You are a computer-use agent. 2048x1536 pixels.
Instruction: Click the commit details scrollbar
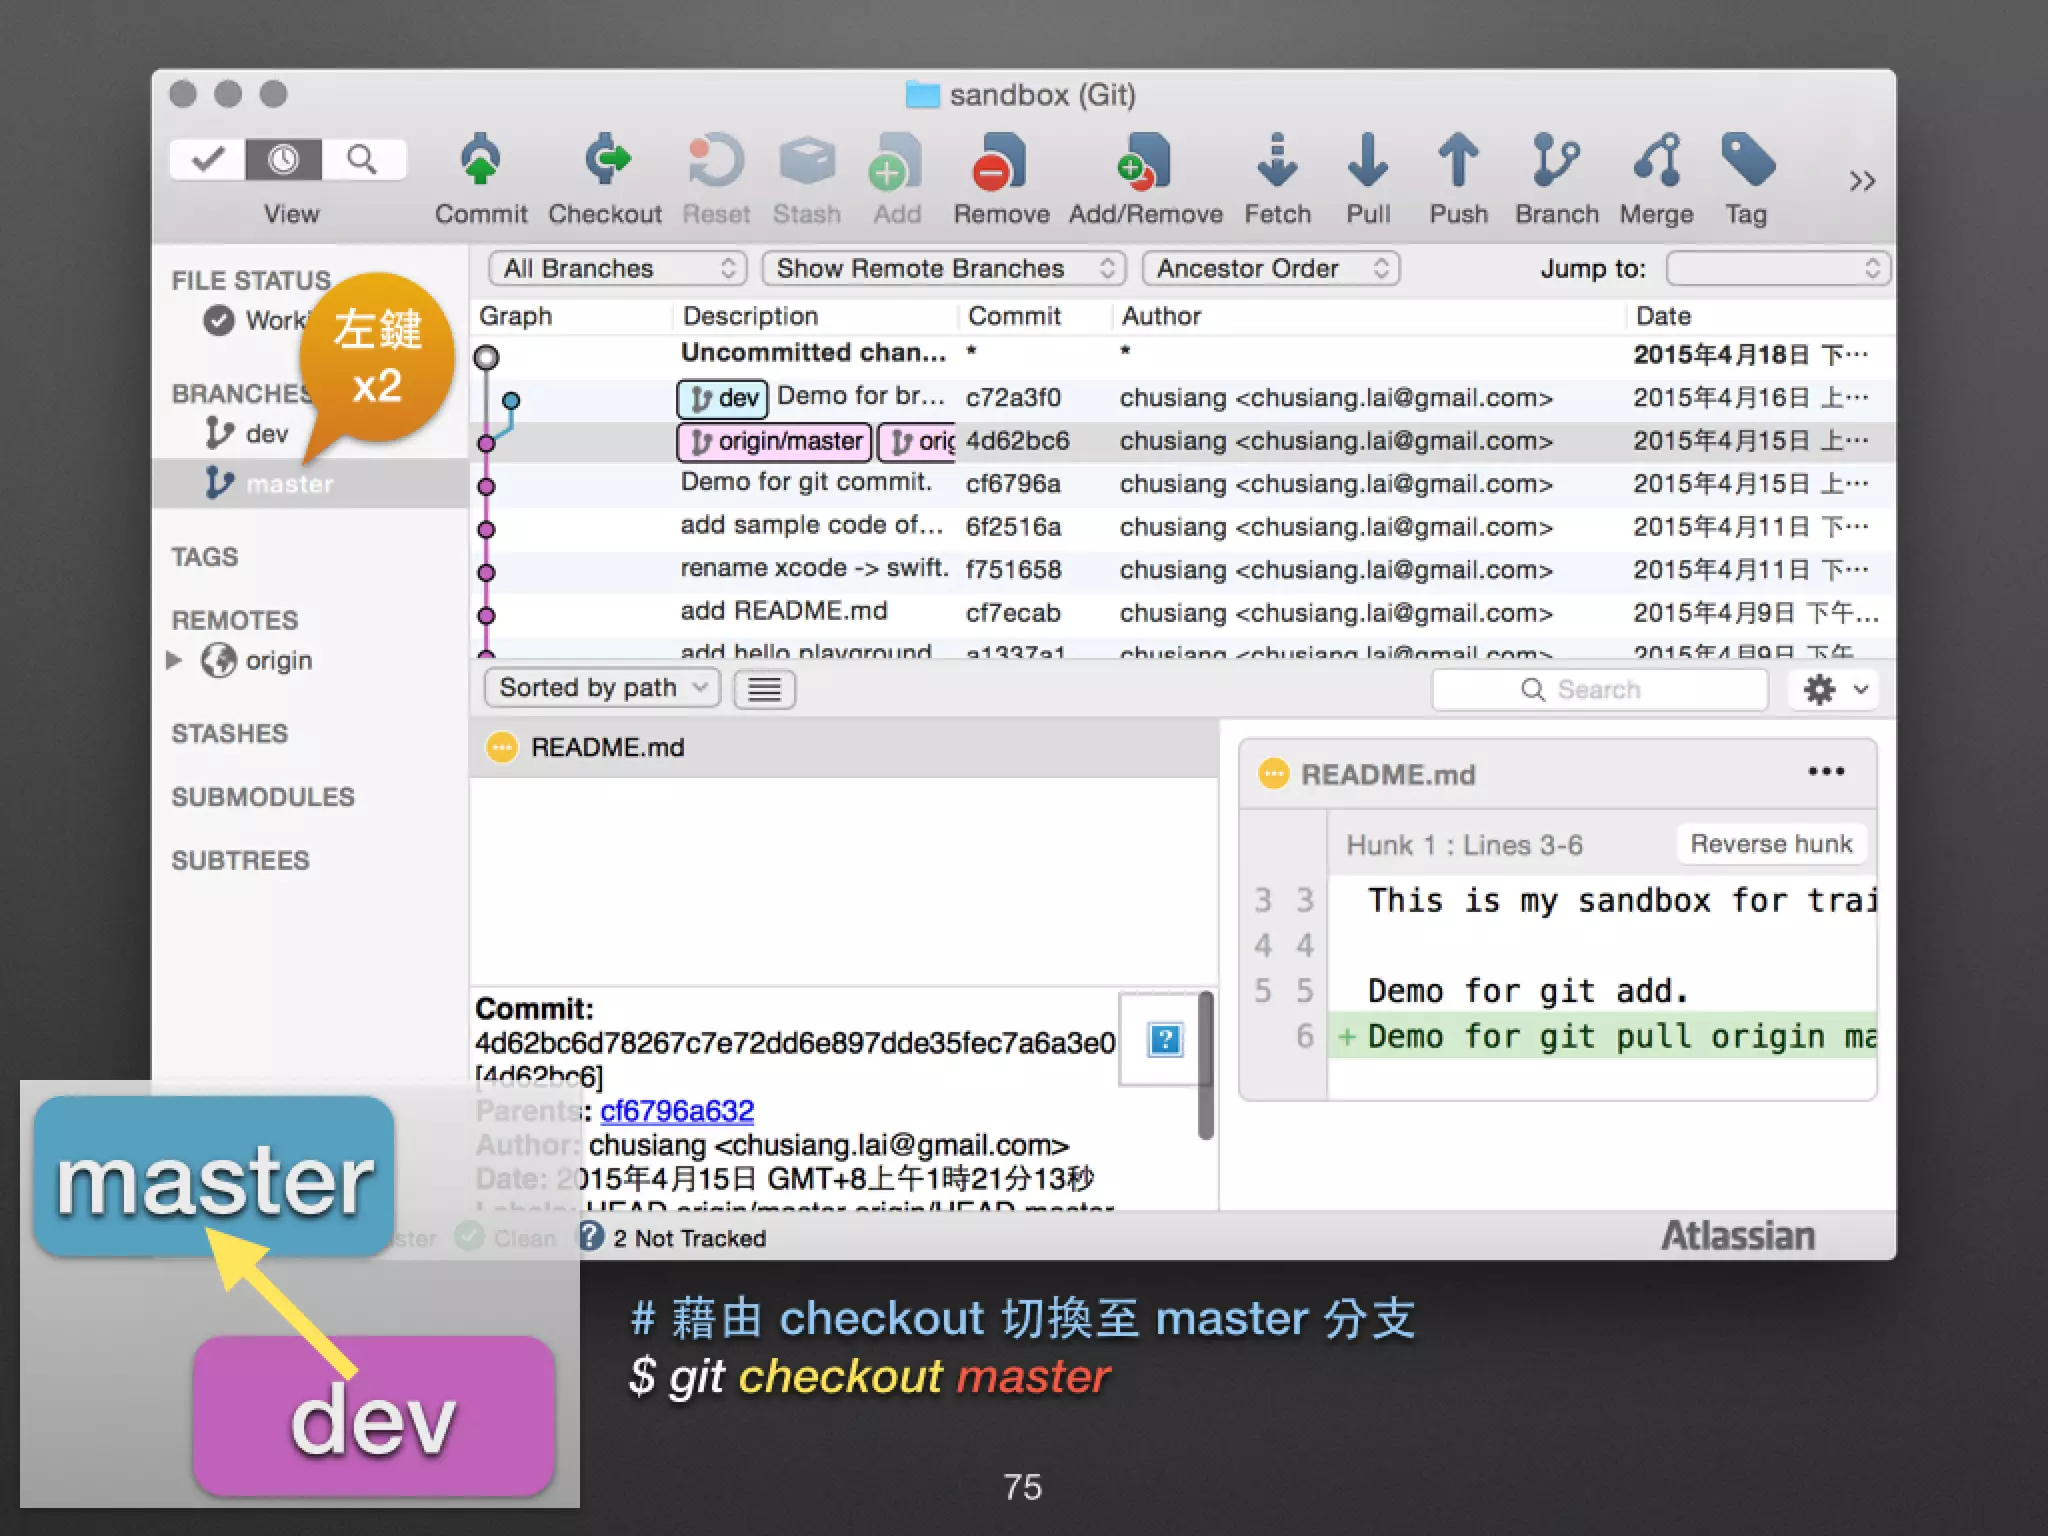1205,1065
